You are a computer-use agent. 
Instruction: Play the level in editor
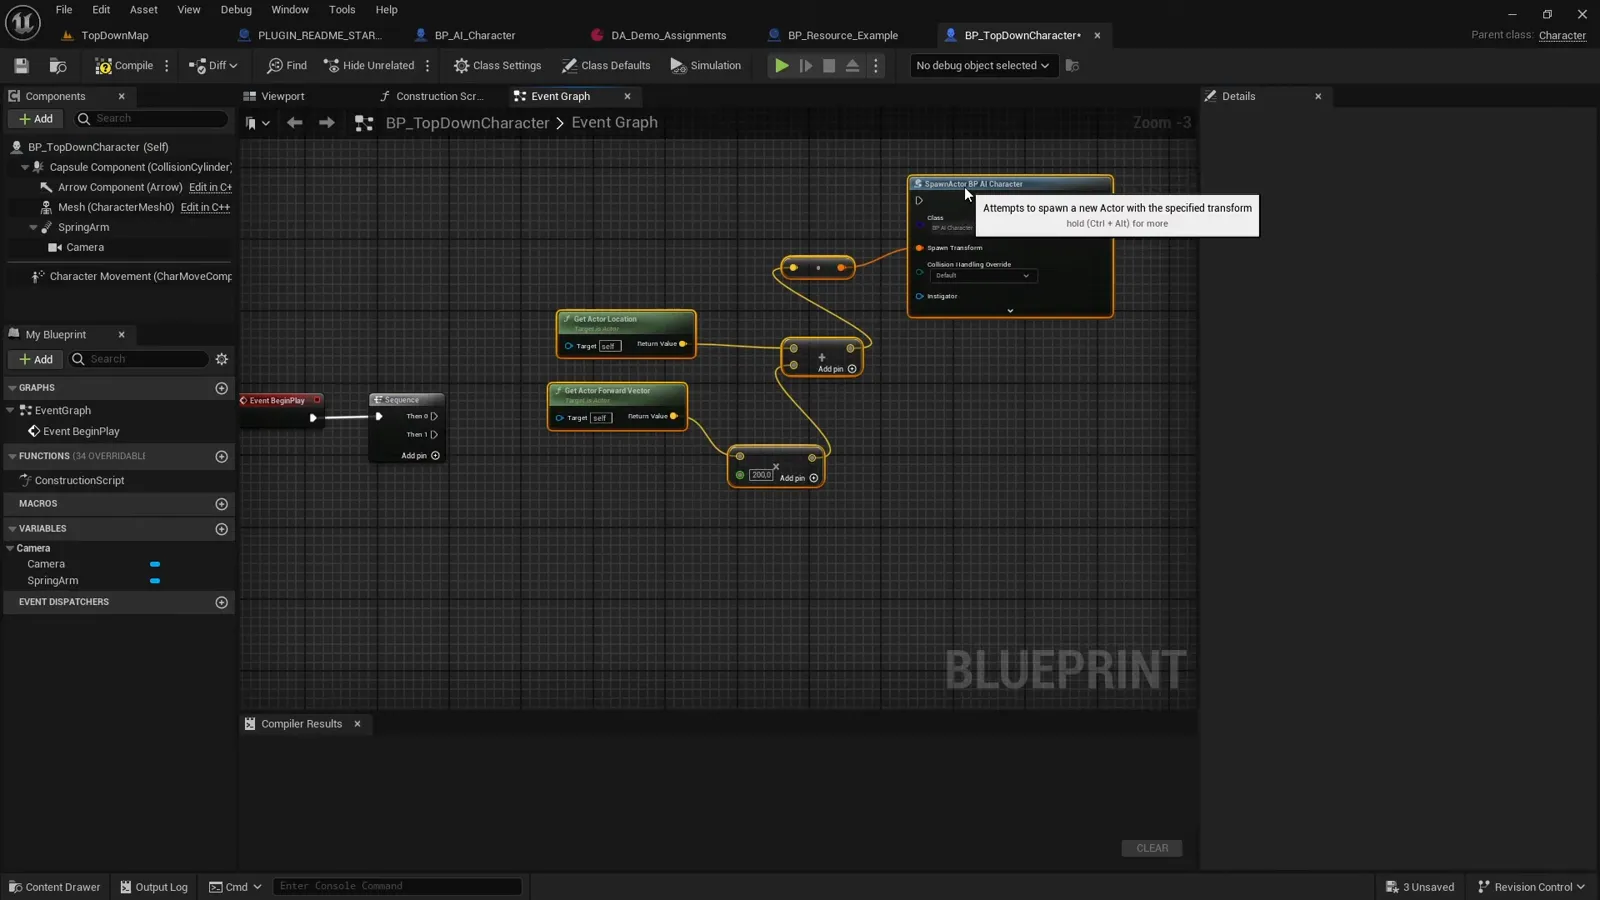click(781, 66)
